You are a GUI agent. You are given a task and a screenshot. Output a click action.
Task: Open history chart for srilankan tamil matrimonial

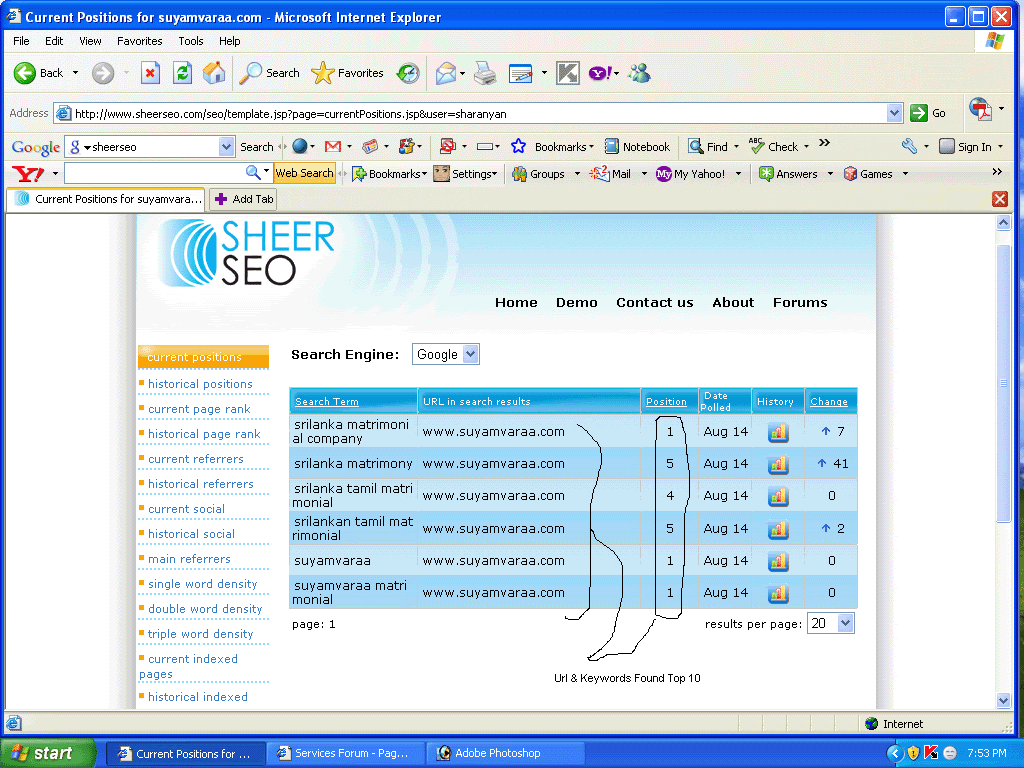click(x=778, y=529)
